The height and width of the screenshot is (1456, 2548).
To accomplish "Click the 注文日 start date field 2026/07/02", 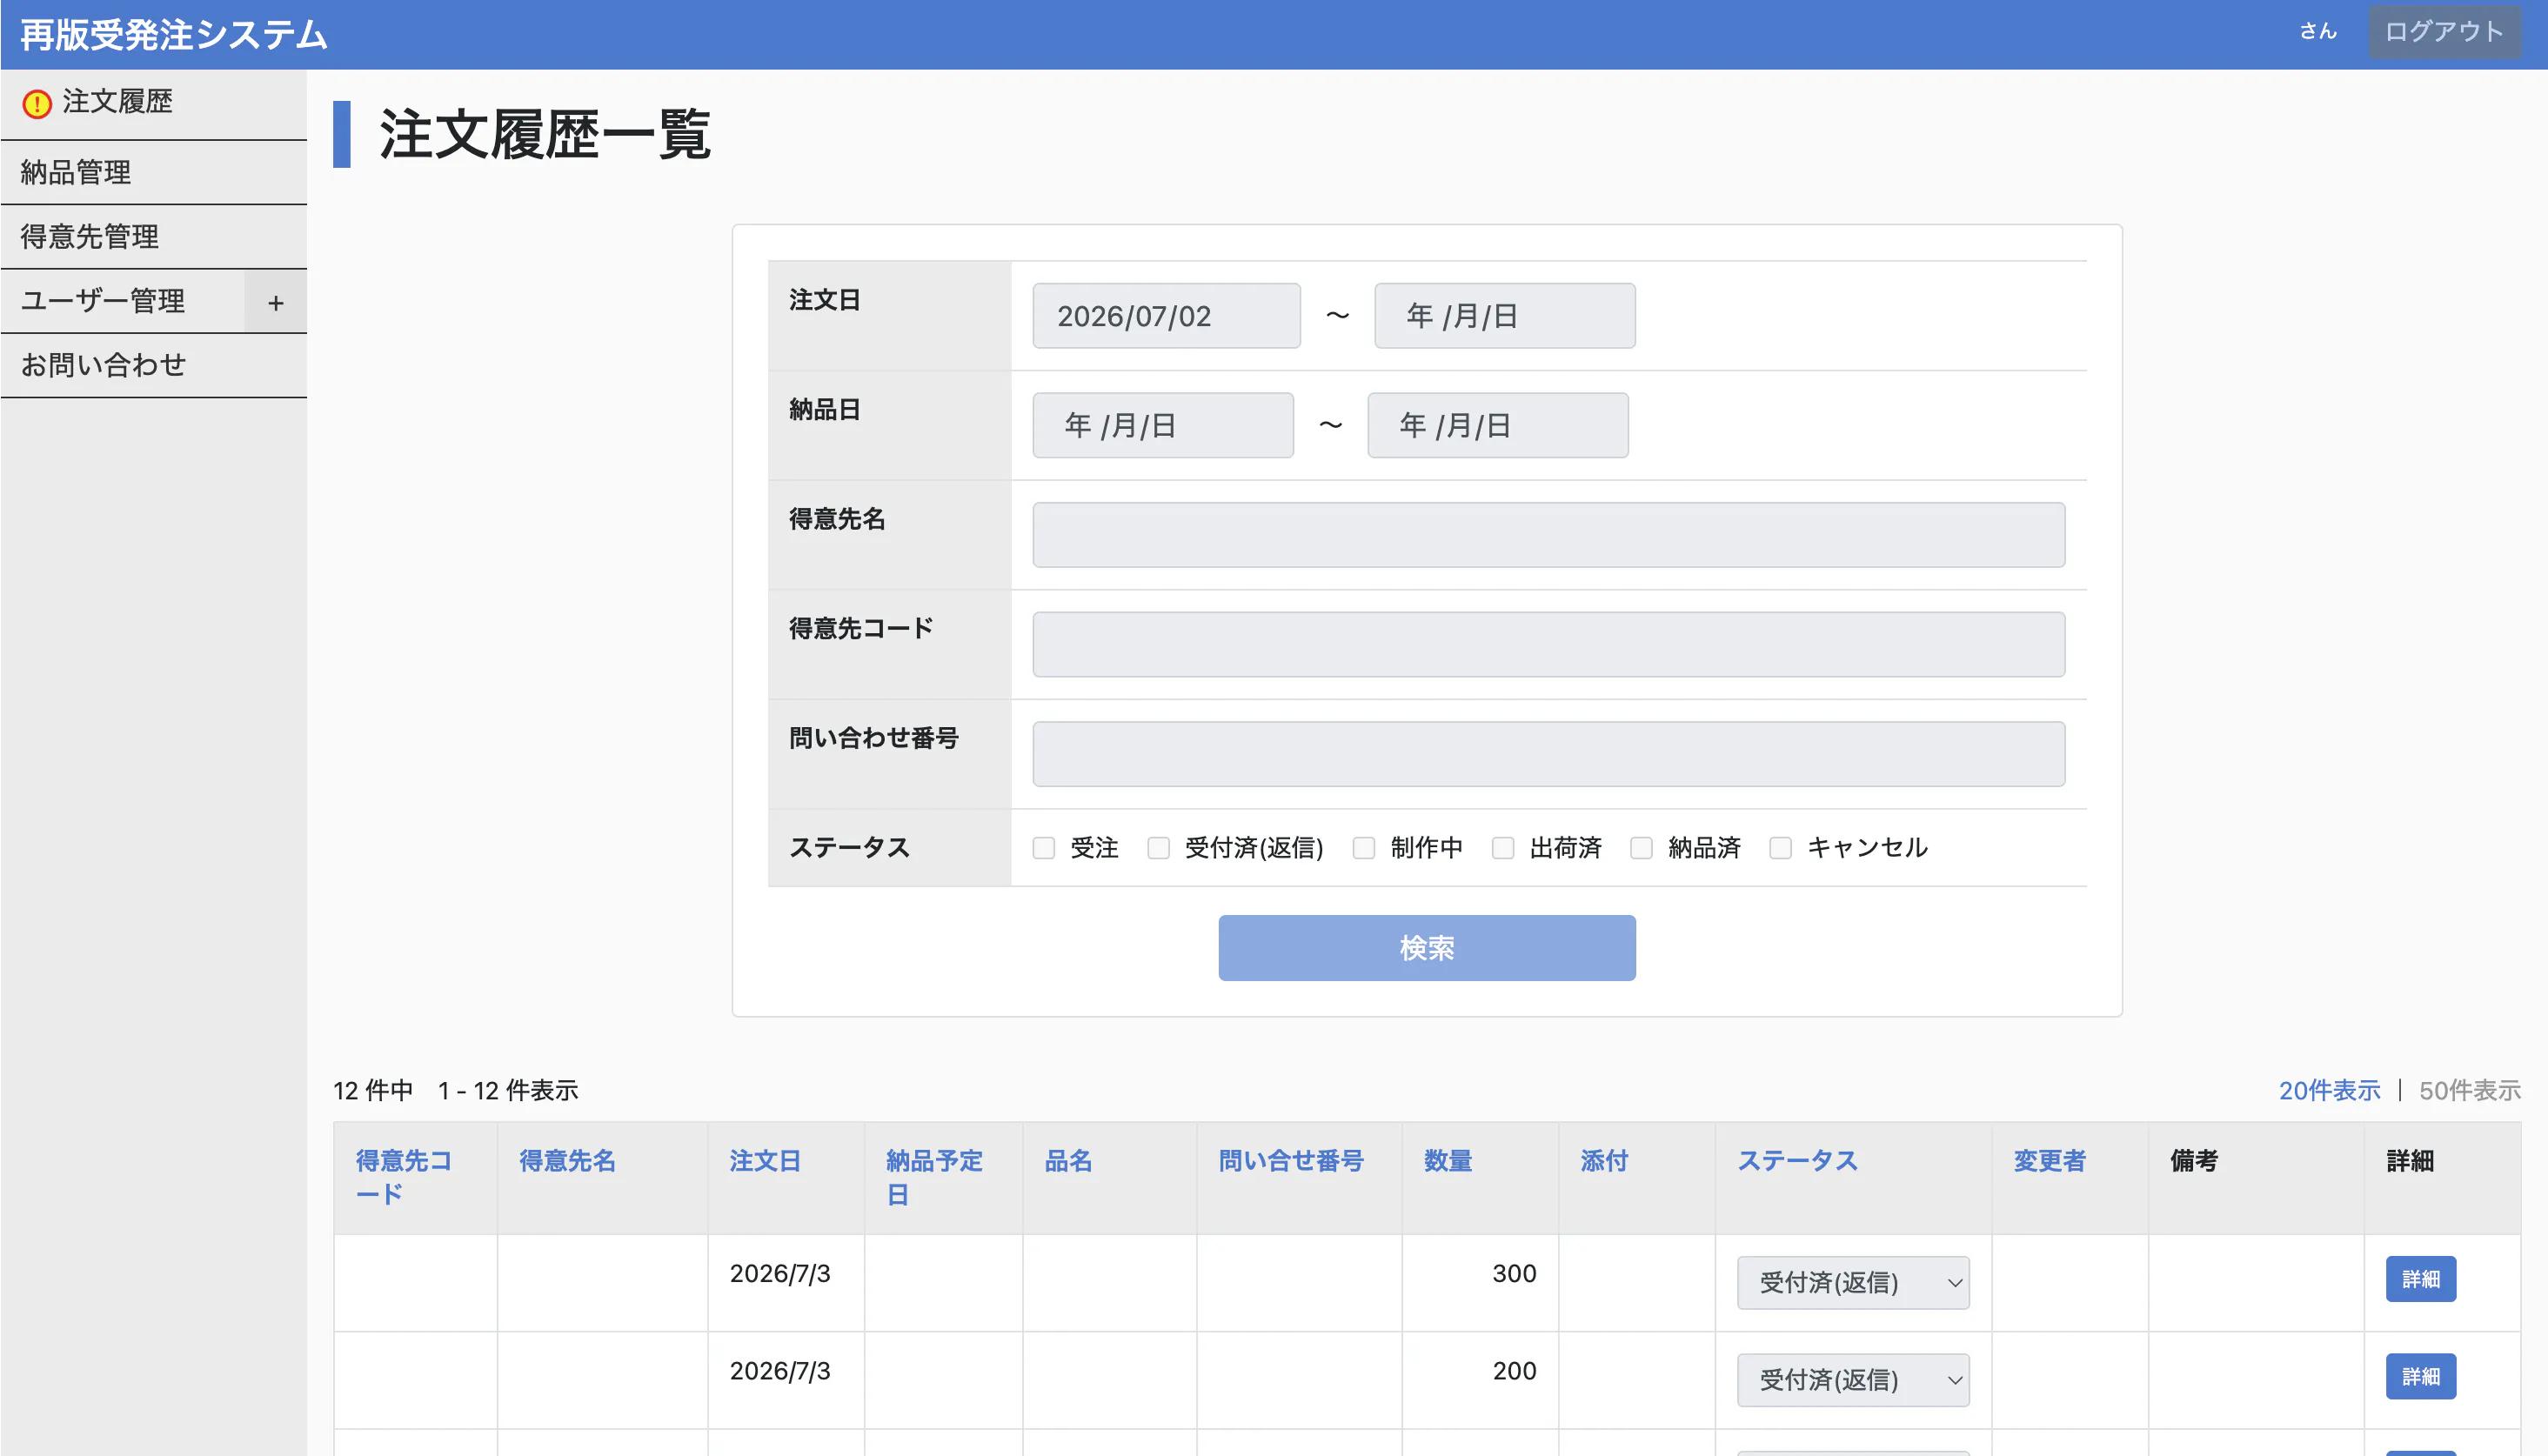I will click(x=1166, y=316).
